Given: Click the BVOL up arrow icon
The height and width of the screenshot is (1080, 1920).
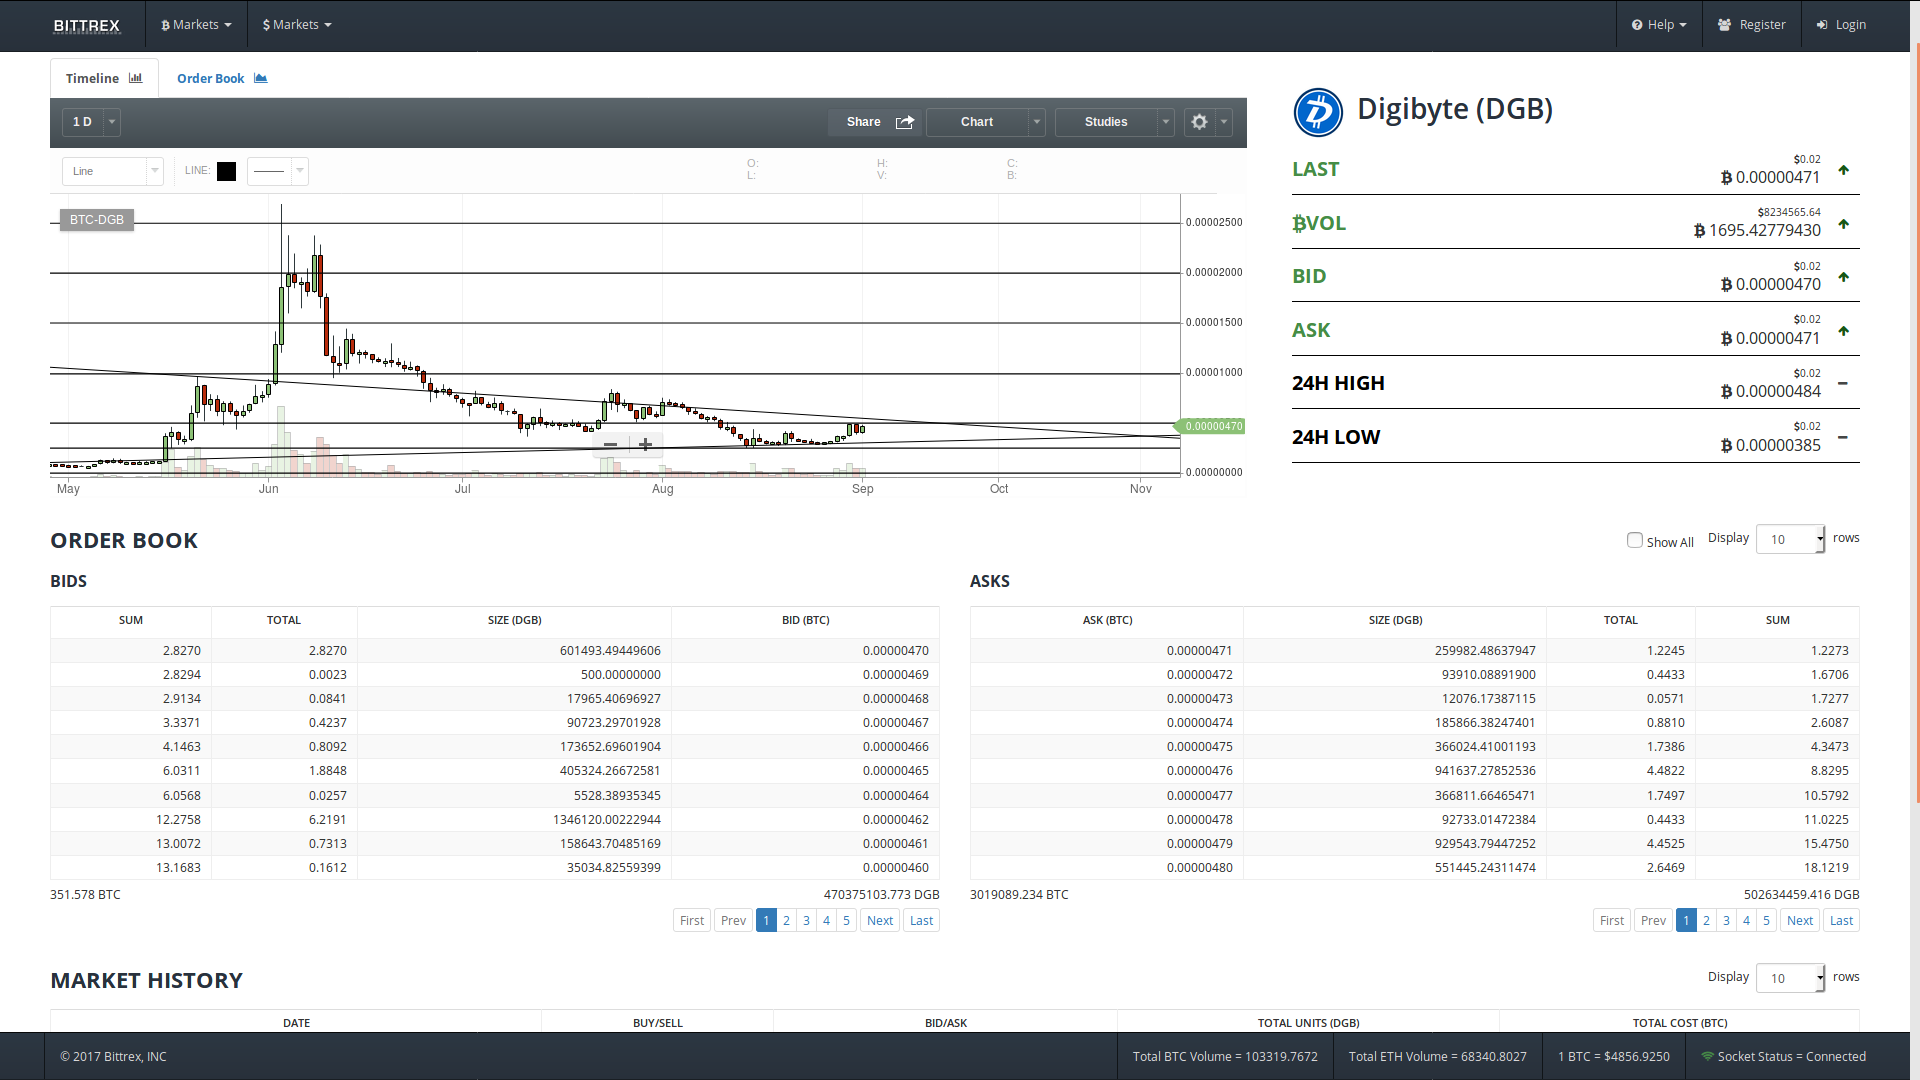Looking at the screenshot, I should coord(1843,224).
